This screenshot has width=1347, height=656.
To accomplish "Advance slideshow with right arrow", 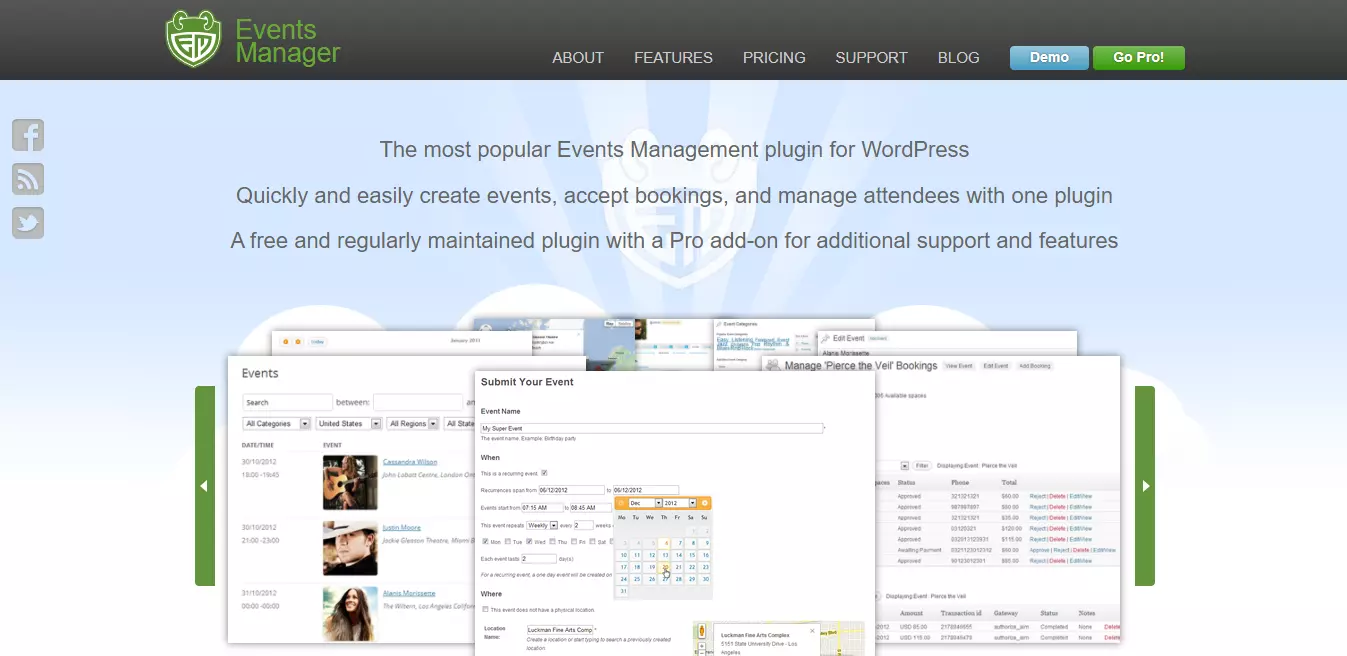I will tap(1145, 486).
